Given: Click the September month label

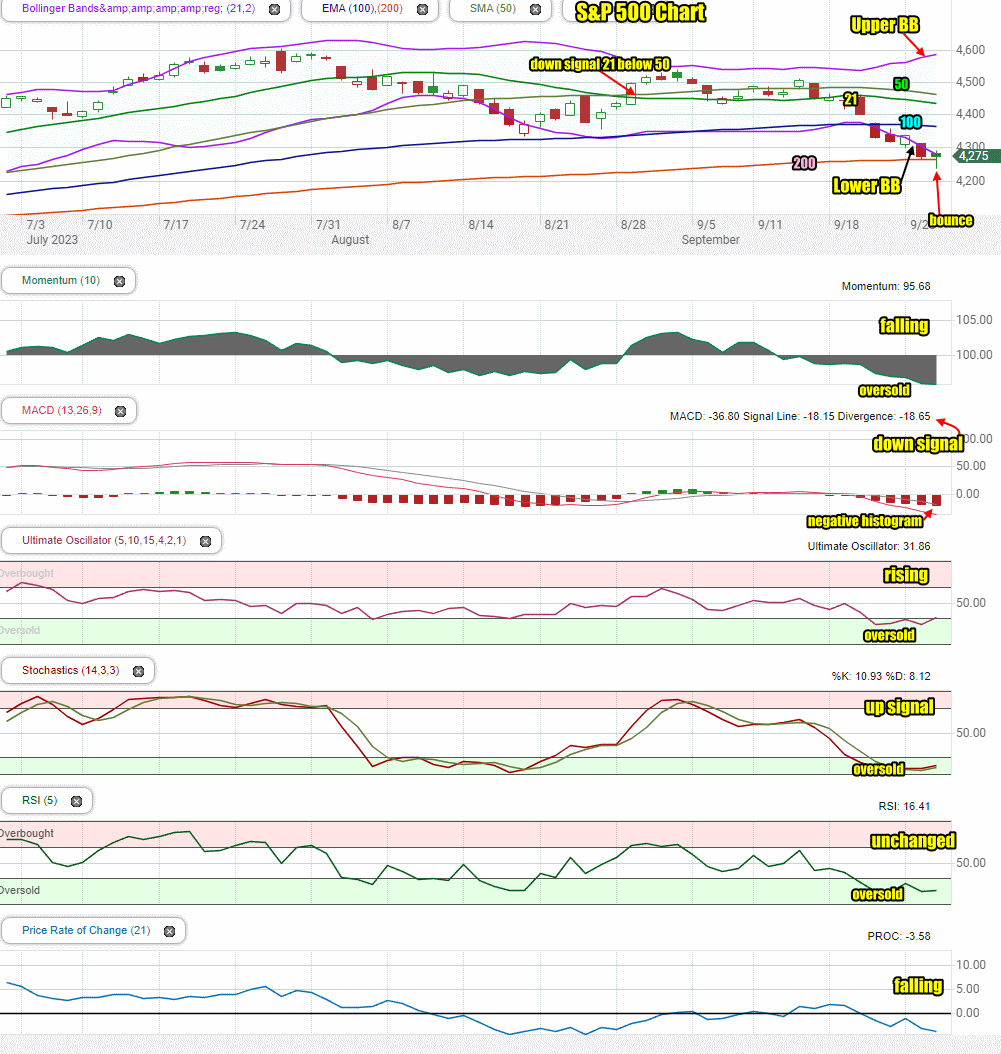Looking at the screenshot, I should 711,240.
